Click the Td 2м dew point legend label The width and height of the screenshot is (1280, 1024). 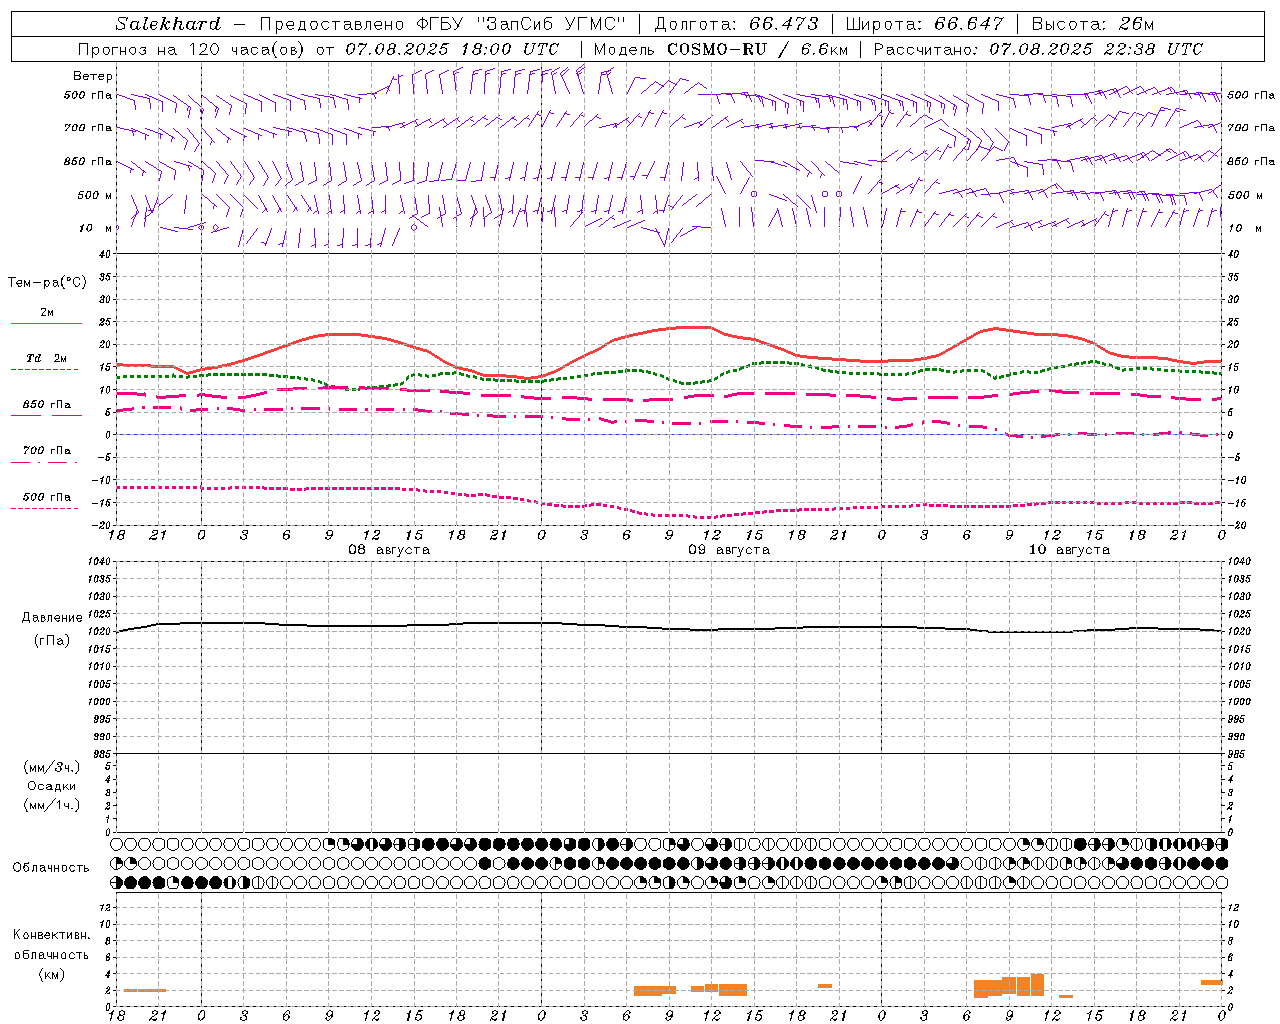point(47,358)
